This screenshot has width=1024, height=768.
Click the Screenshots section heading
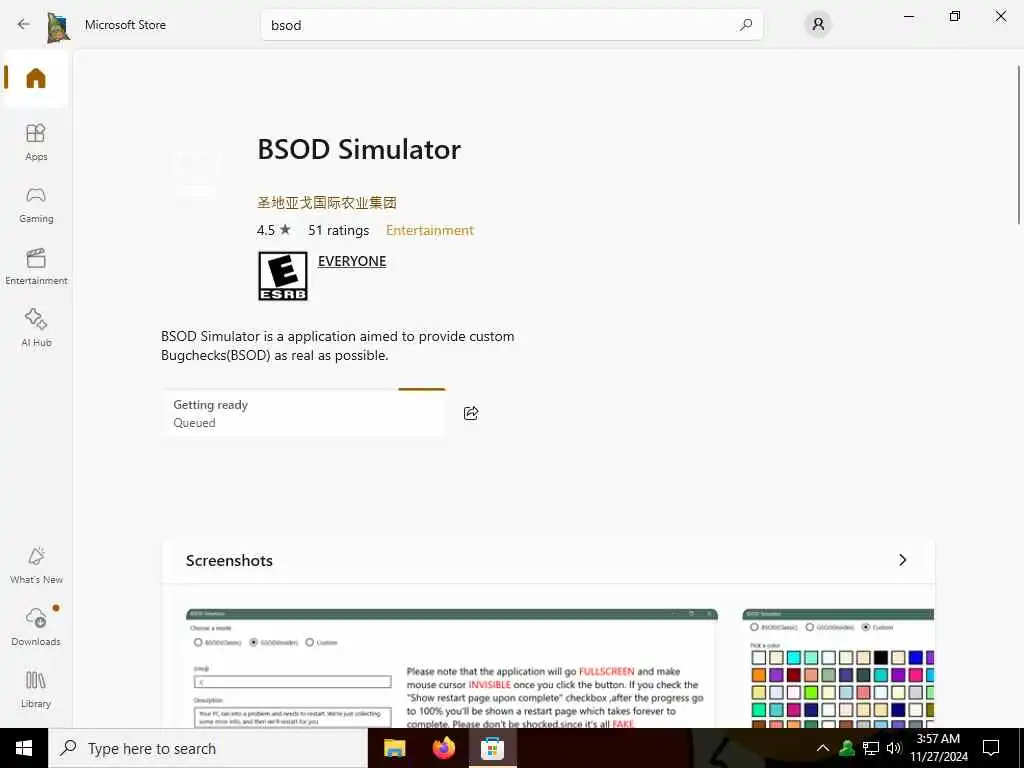(229, 560)
